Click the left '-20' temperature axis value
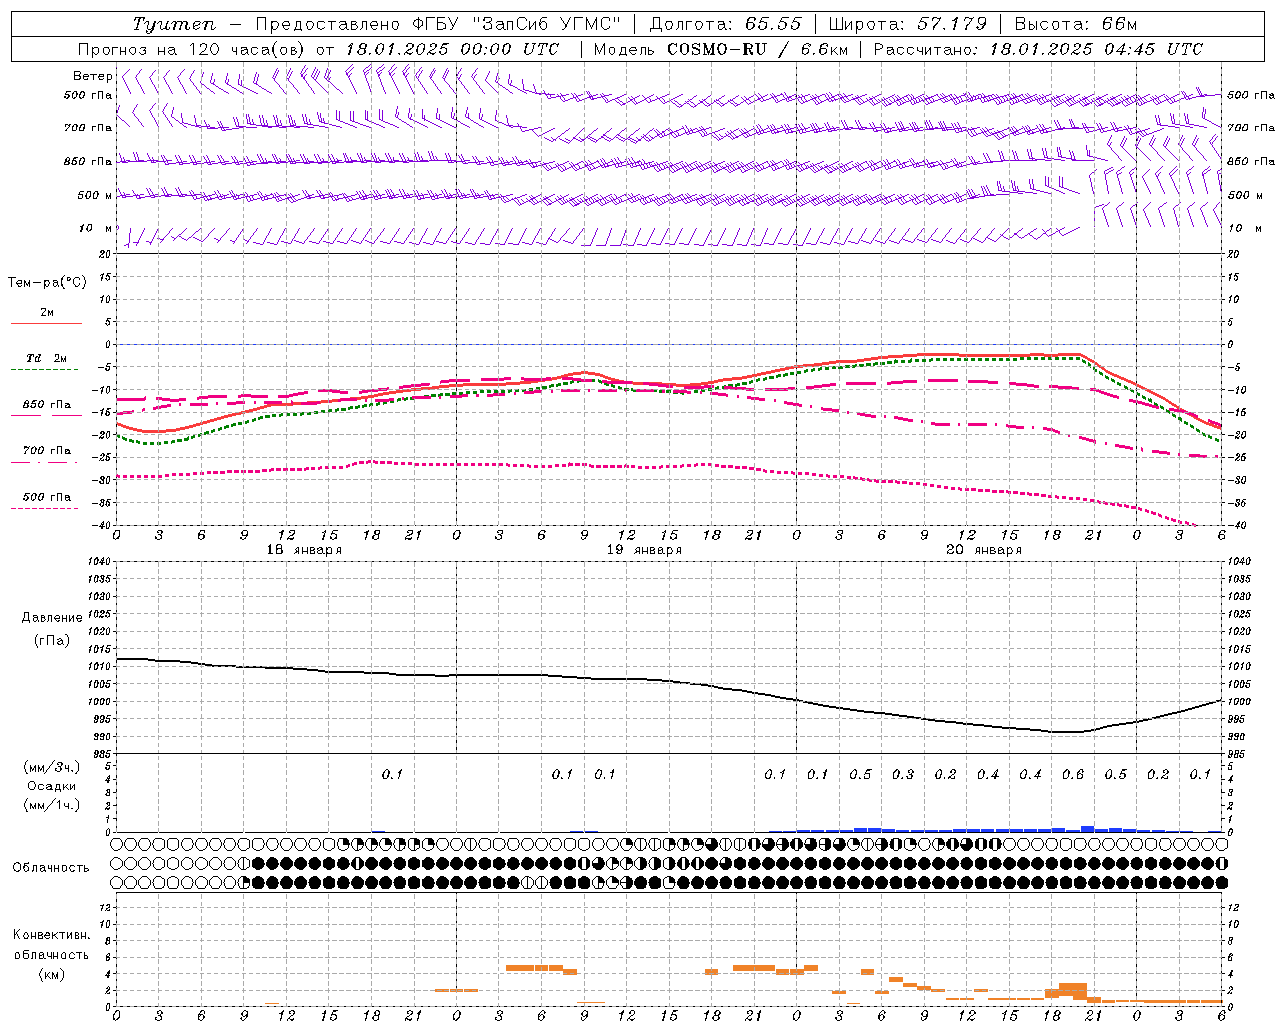 (104, 435)
